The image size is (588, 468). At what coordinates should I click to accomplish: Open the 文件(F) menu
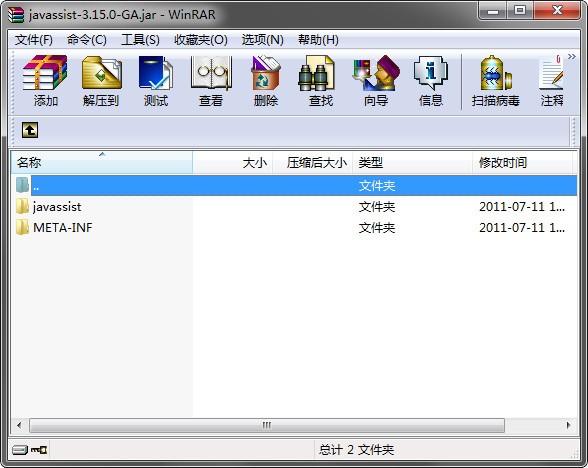click(34, 39)
